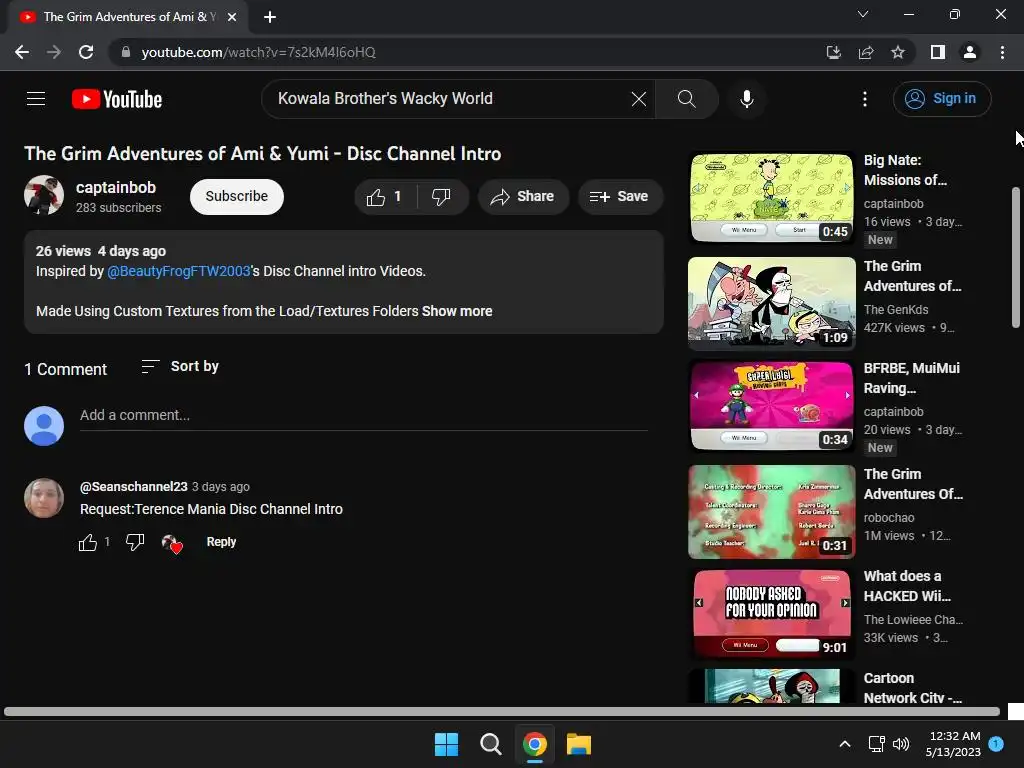Click browser back arrow
The width and height of the screenshot is (1024, 768).
[x=22, y=52]
